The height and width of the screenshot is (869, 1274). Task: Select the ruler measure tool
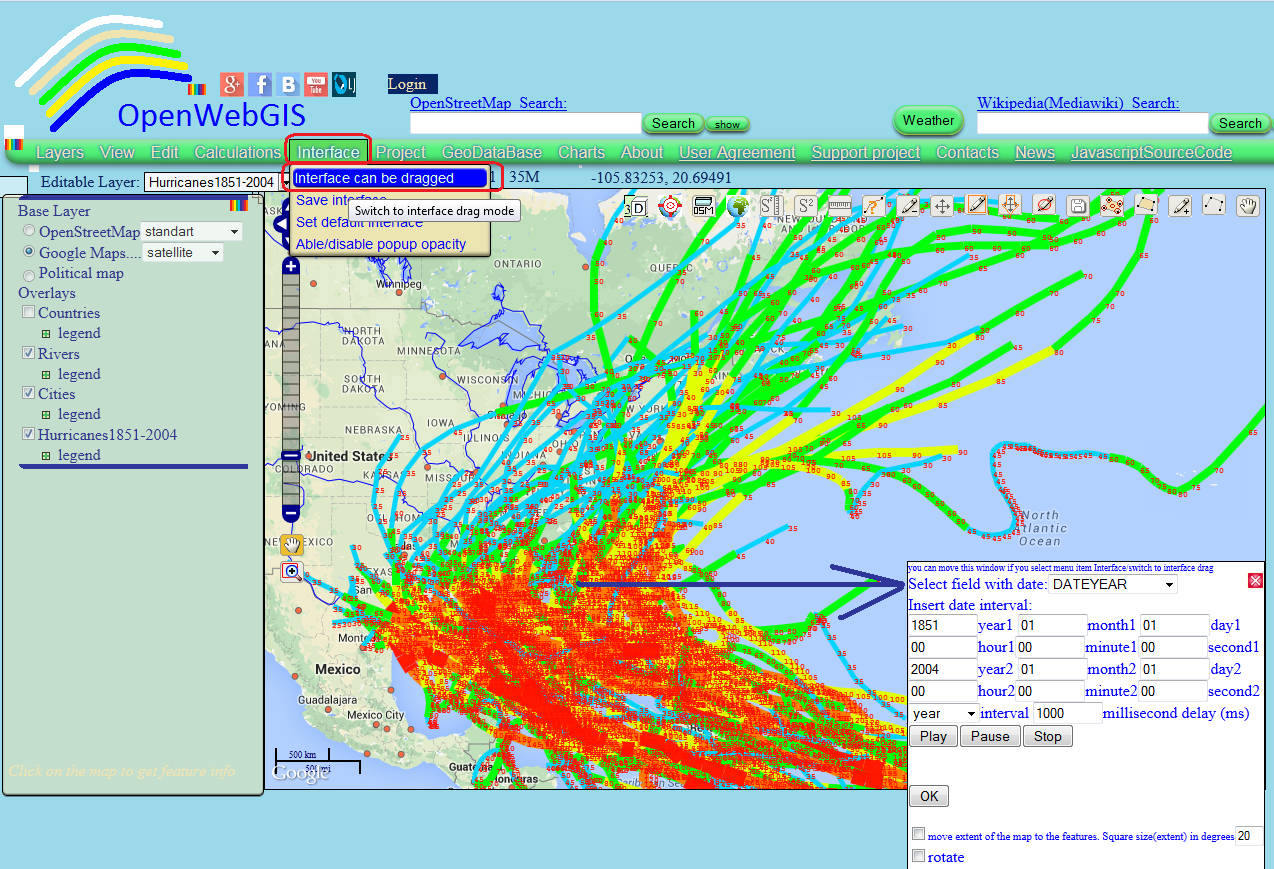839,206
